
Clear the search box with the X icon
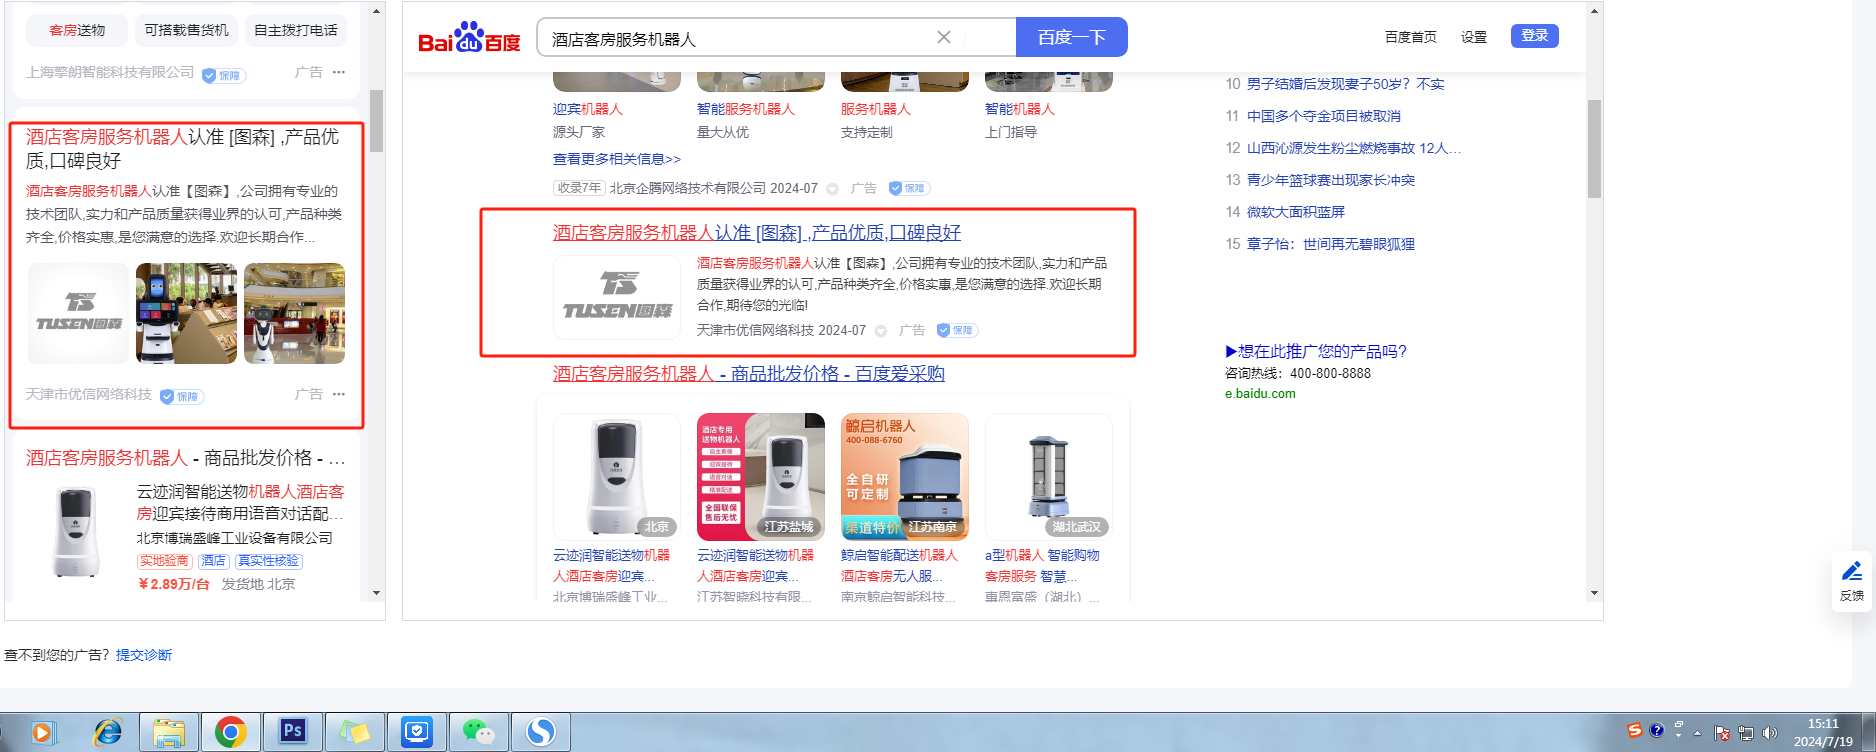point(943,37)
